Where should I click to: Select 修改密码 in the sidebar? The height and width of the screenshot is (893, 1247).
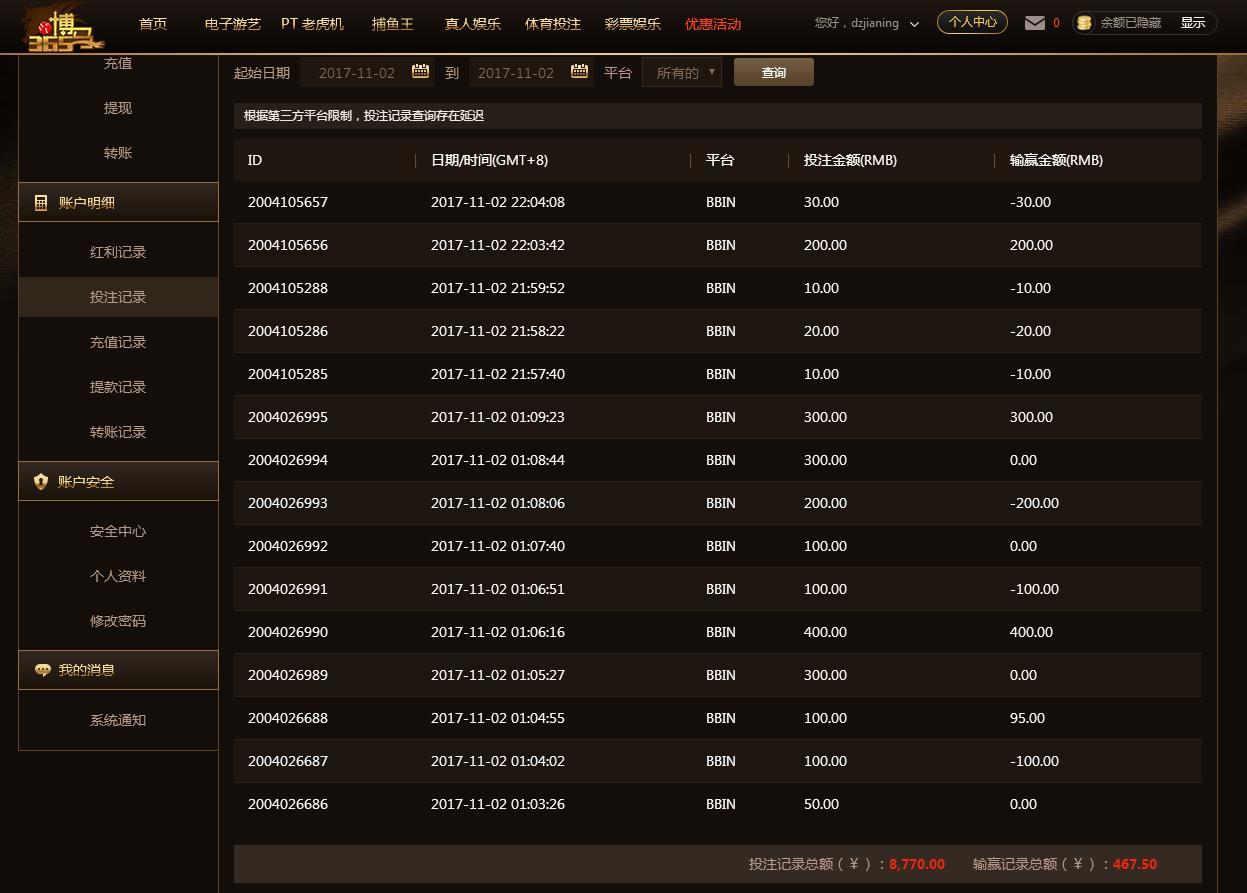pyautogui.click(x=118, y=621)
